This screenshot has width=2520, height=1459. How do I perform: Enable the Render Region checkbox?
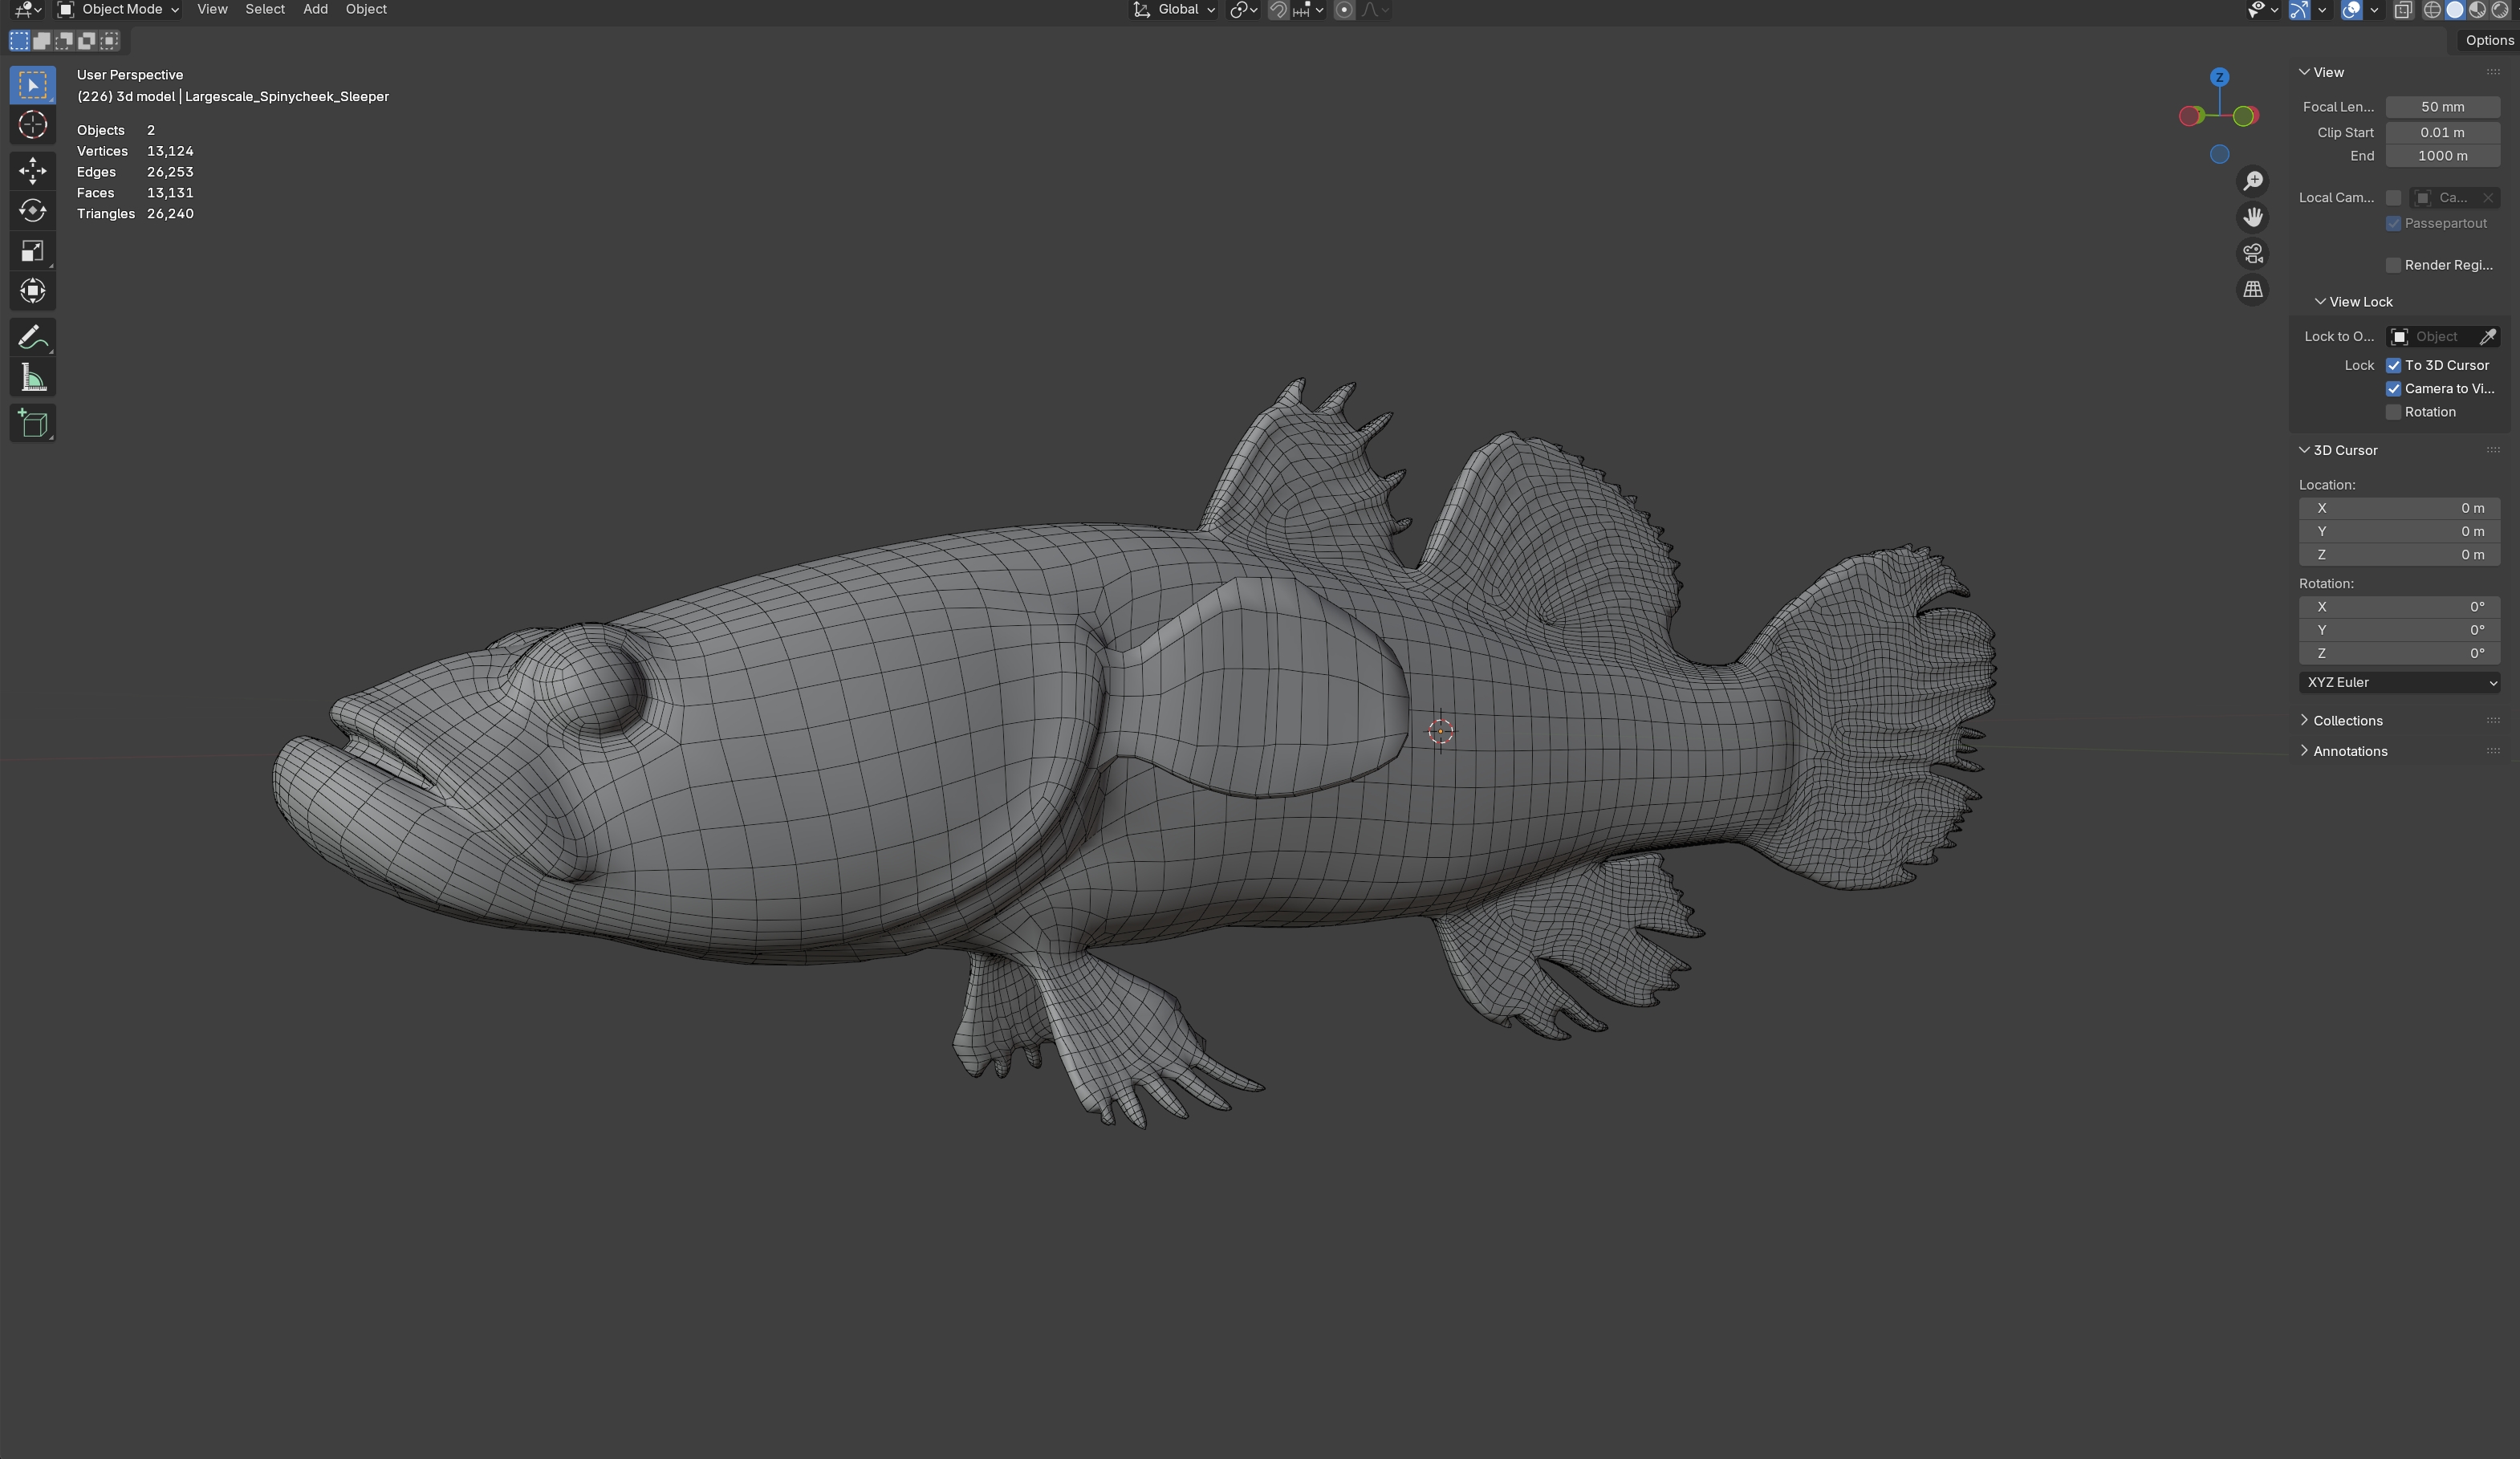[x=2393, y=265]
